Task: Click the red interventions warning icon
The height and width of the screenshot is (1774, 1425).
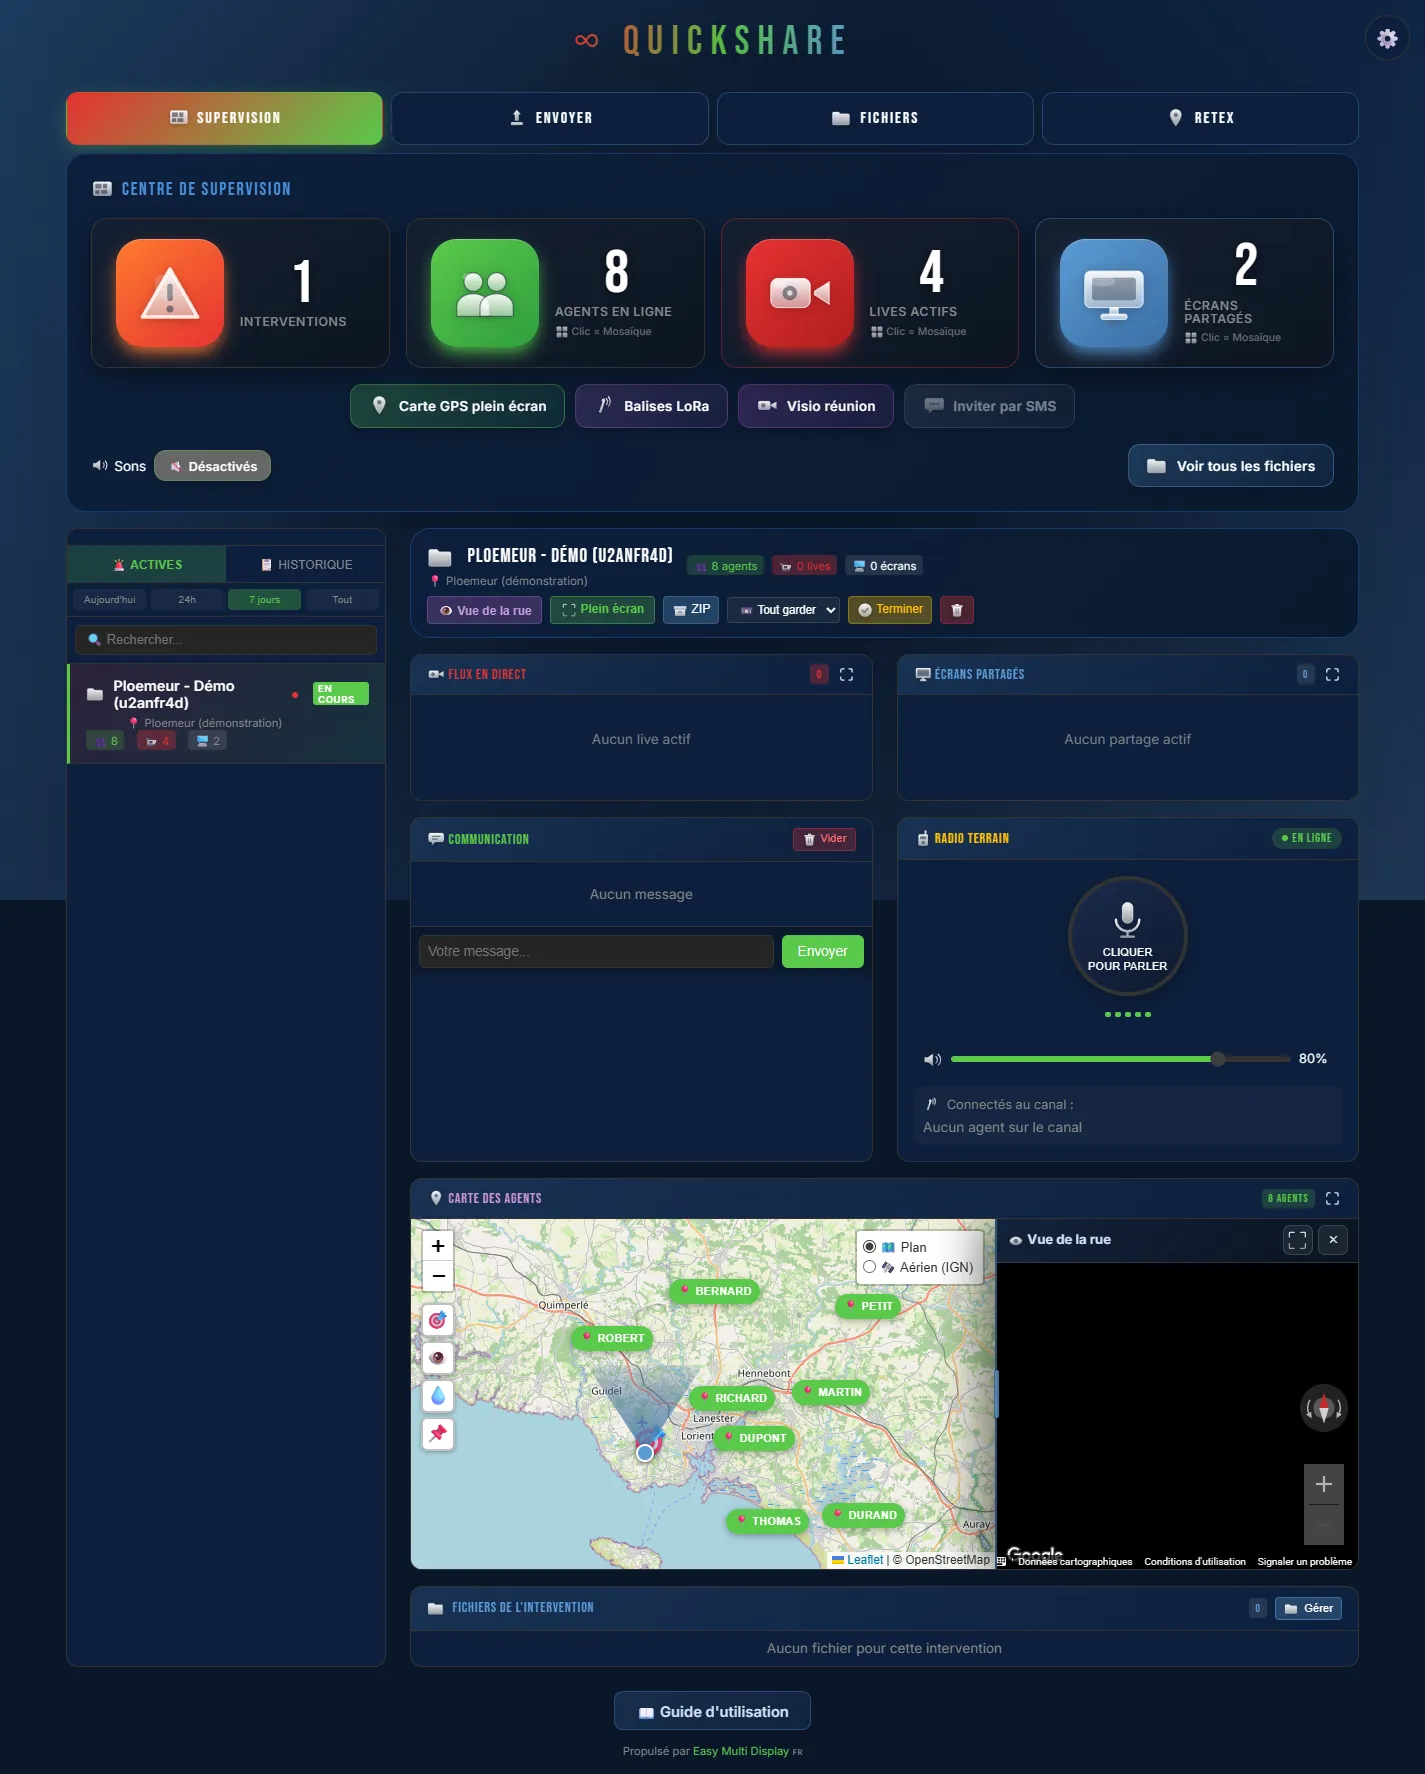Action: [170, 293]
